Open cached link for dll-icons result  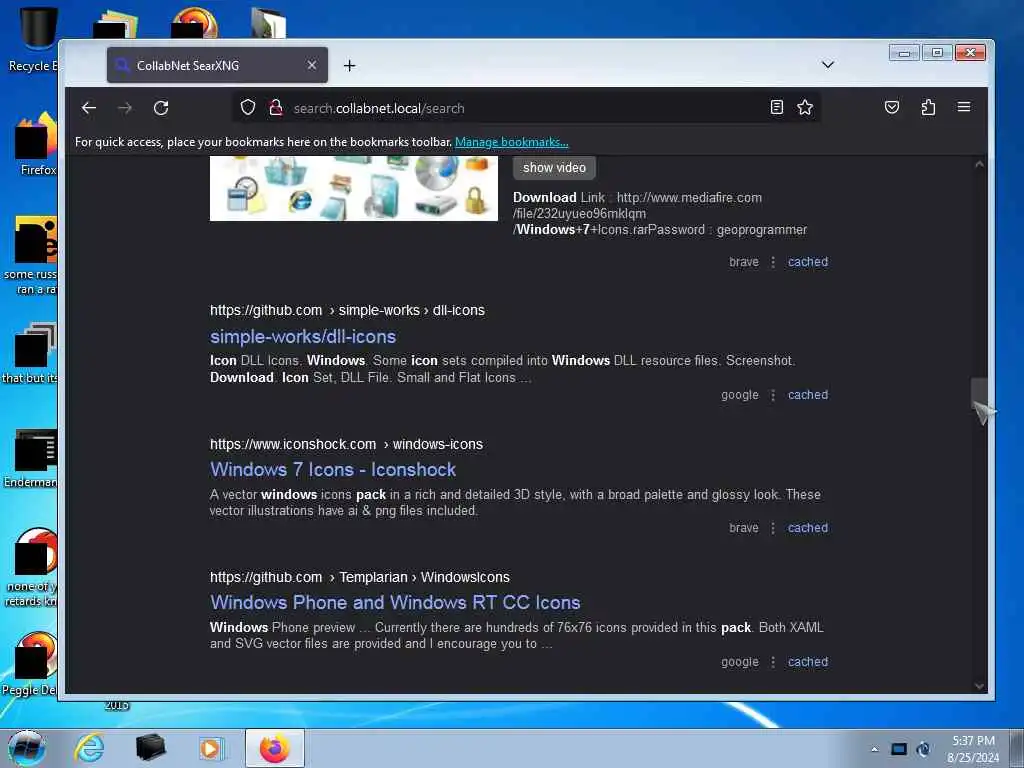point(808,394)
